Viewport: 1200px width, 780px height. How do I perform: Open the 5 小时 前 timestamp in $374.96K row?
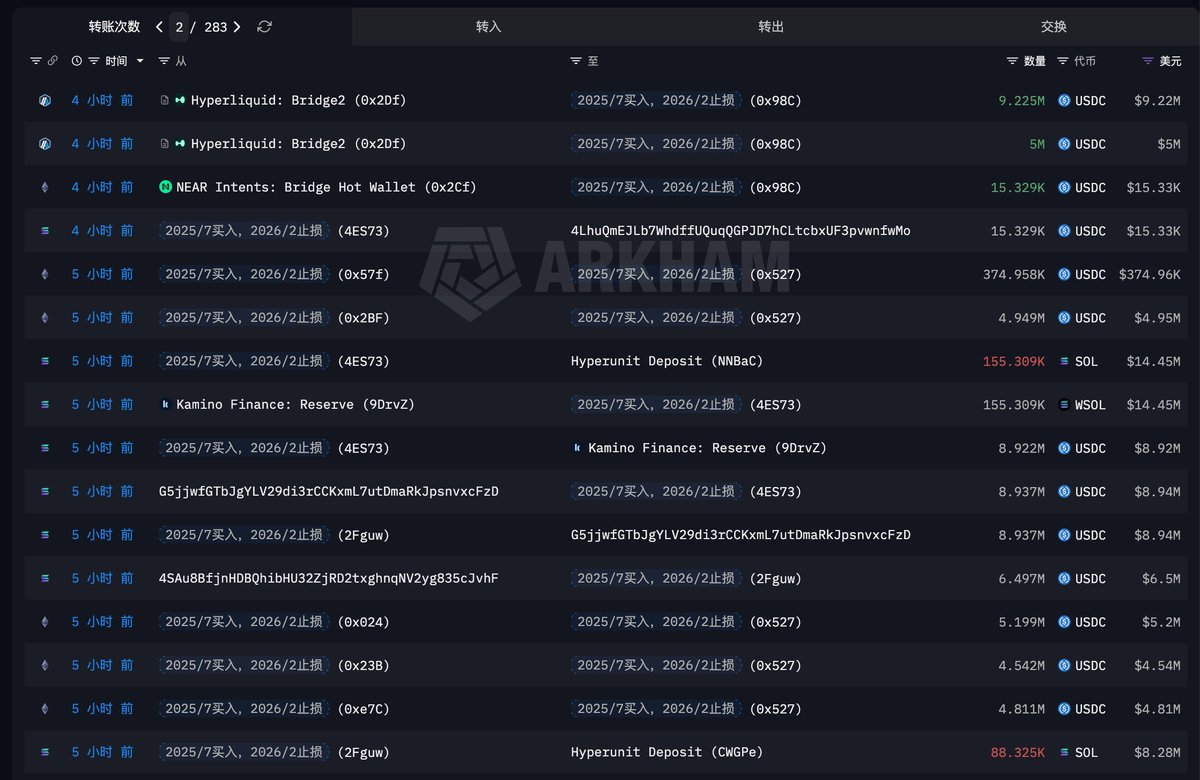point(102,274)
